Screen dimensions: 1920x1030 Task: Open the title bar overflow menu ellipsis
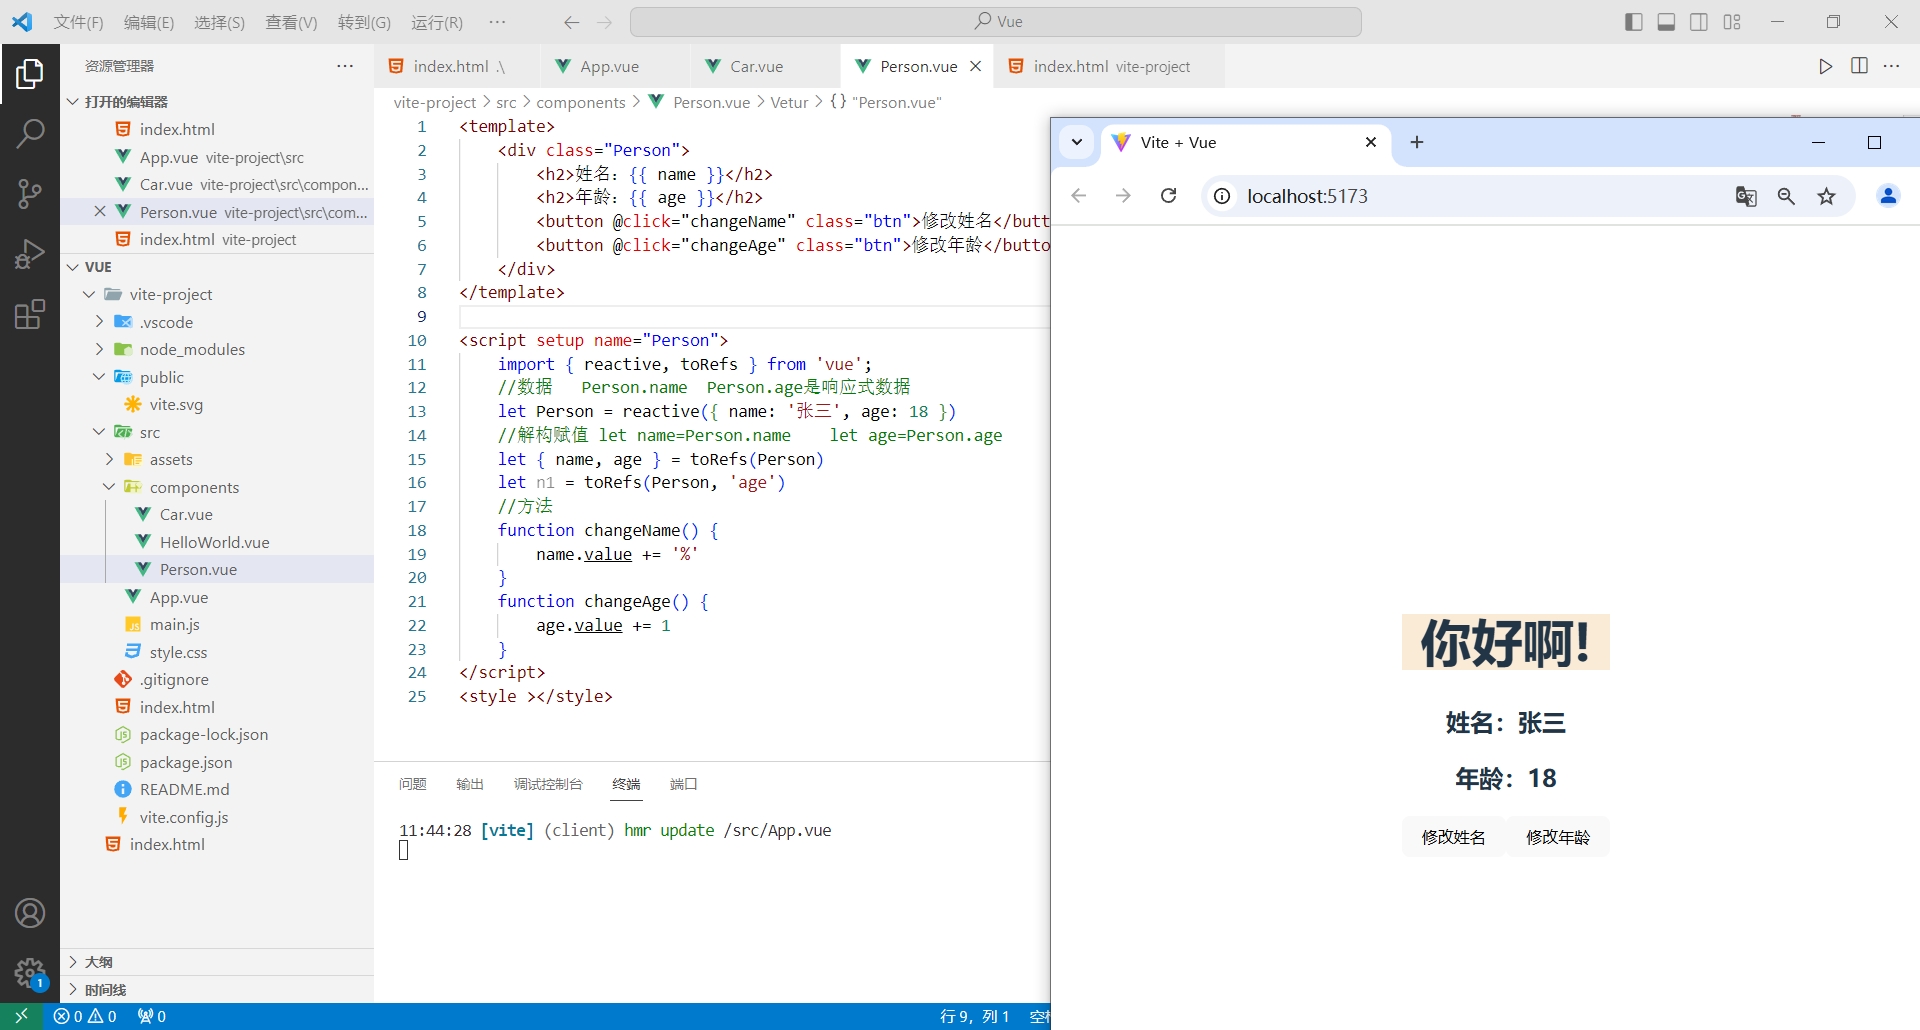[x=497, y=22]
